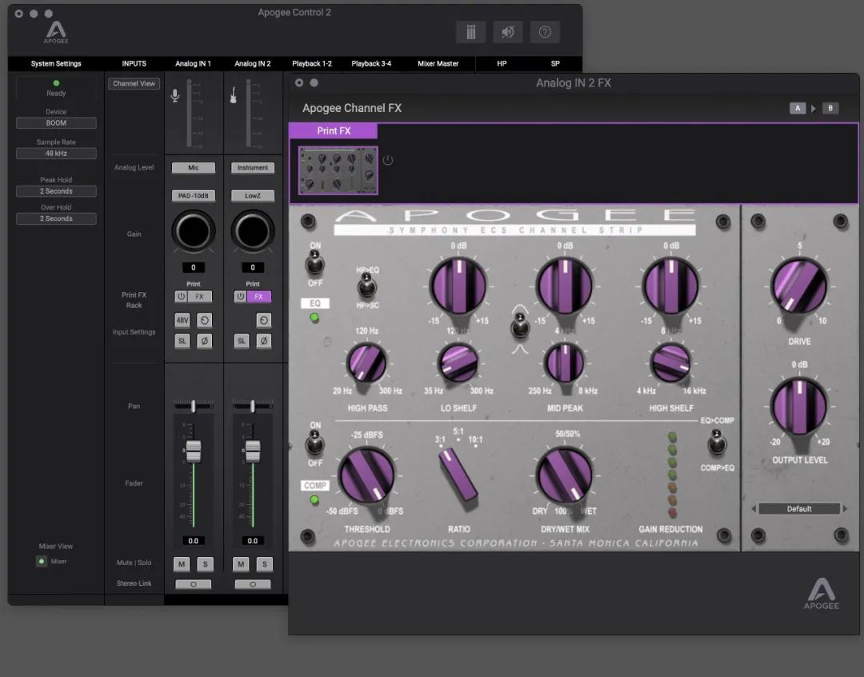This screenshot has height=677, width=864.
Task: Select the Print FX tab
Action: pyautogui.click(x=333, y=131)
